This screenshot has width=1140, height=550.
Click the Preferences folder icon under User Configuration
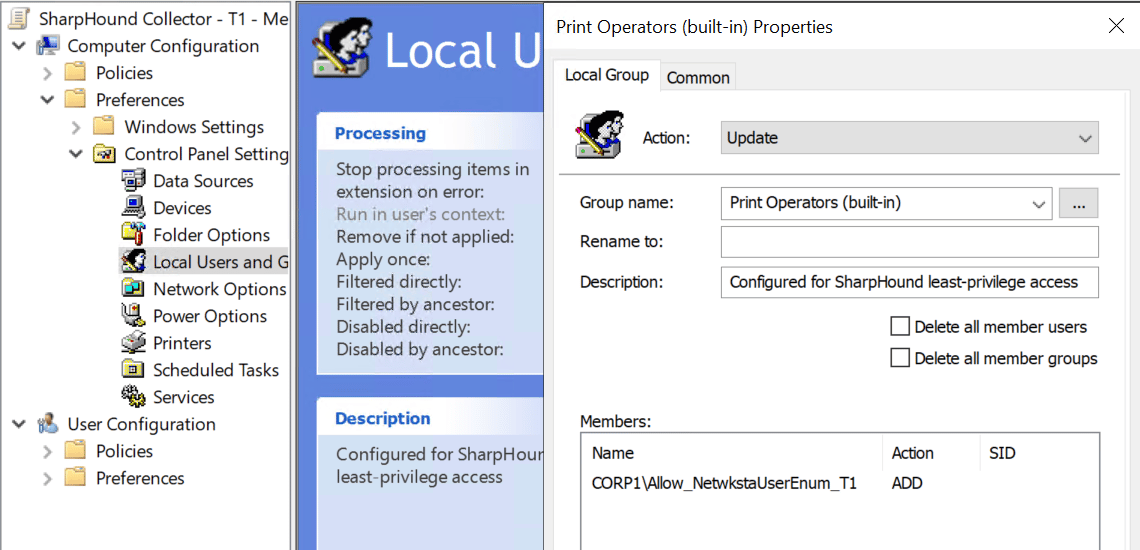click(76, 477)
